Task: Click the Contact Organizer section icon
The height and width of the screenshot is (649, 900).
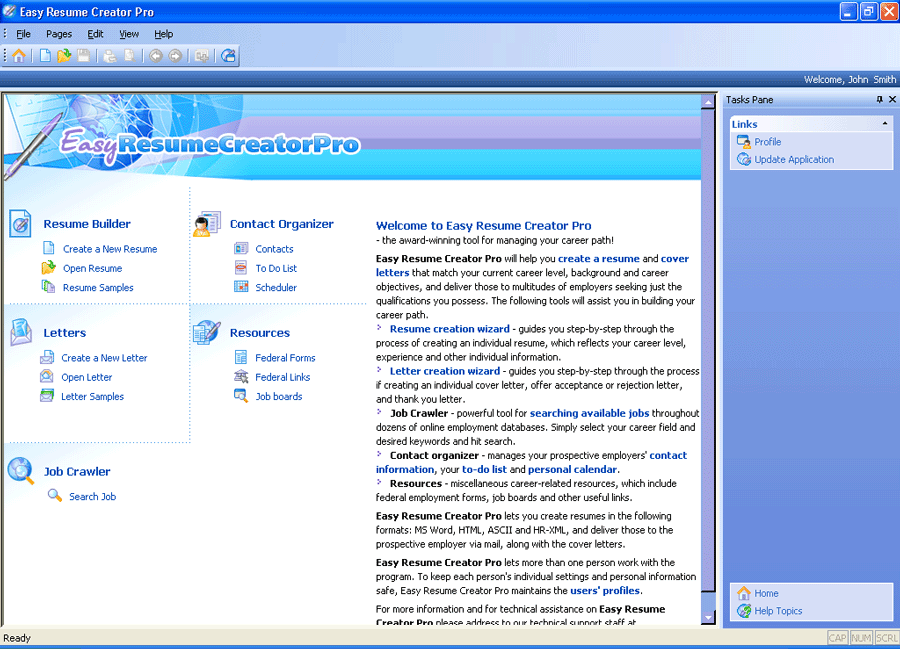Action: 207,223
